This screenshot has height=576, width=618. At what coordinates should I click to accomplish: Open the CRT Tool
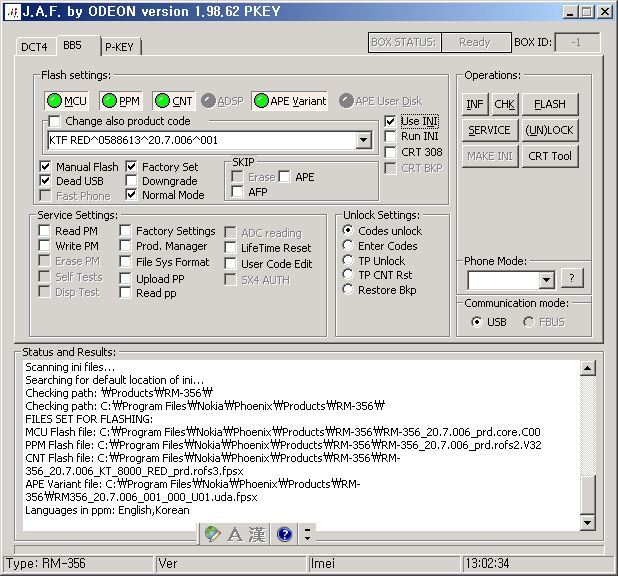pos(550,156)
